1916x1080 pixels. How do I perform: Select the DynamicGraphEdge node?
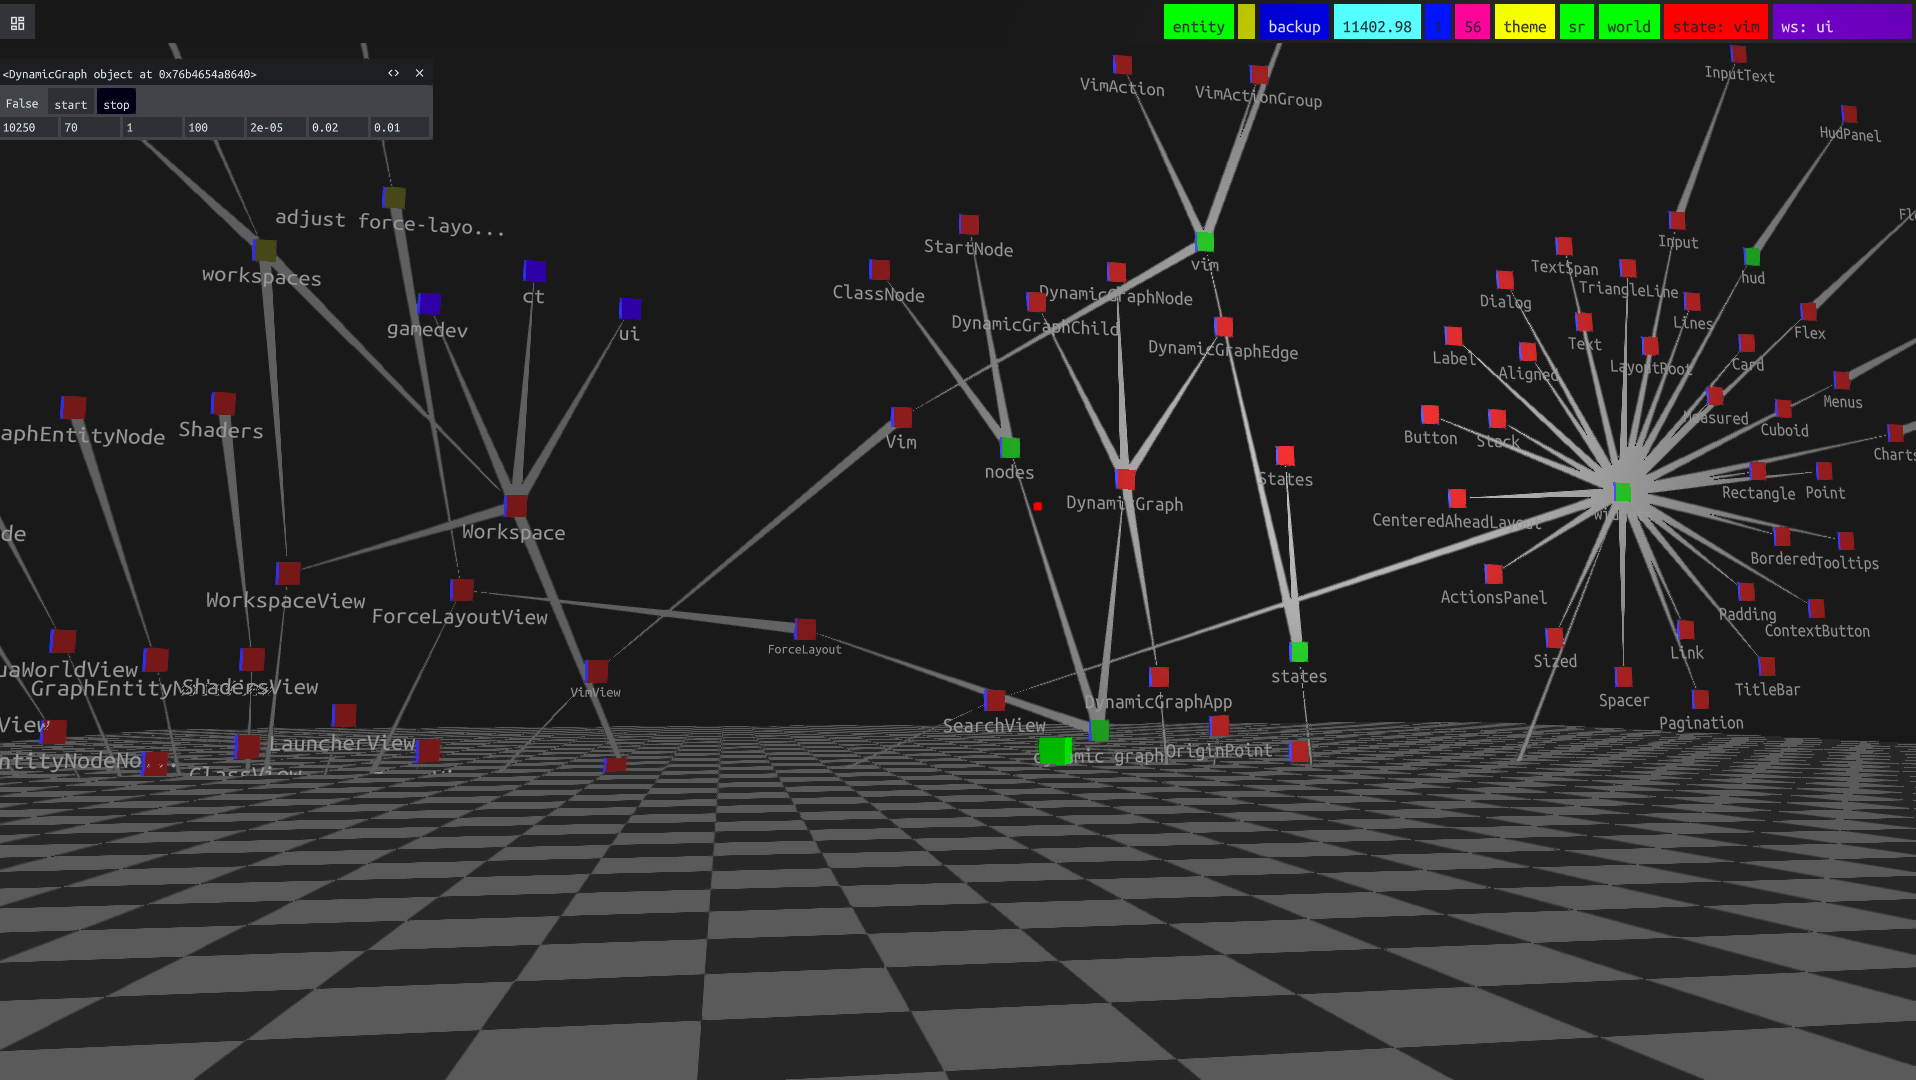click(1224, 326)
